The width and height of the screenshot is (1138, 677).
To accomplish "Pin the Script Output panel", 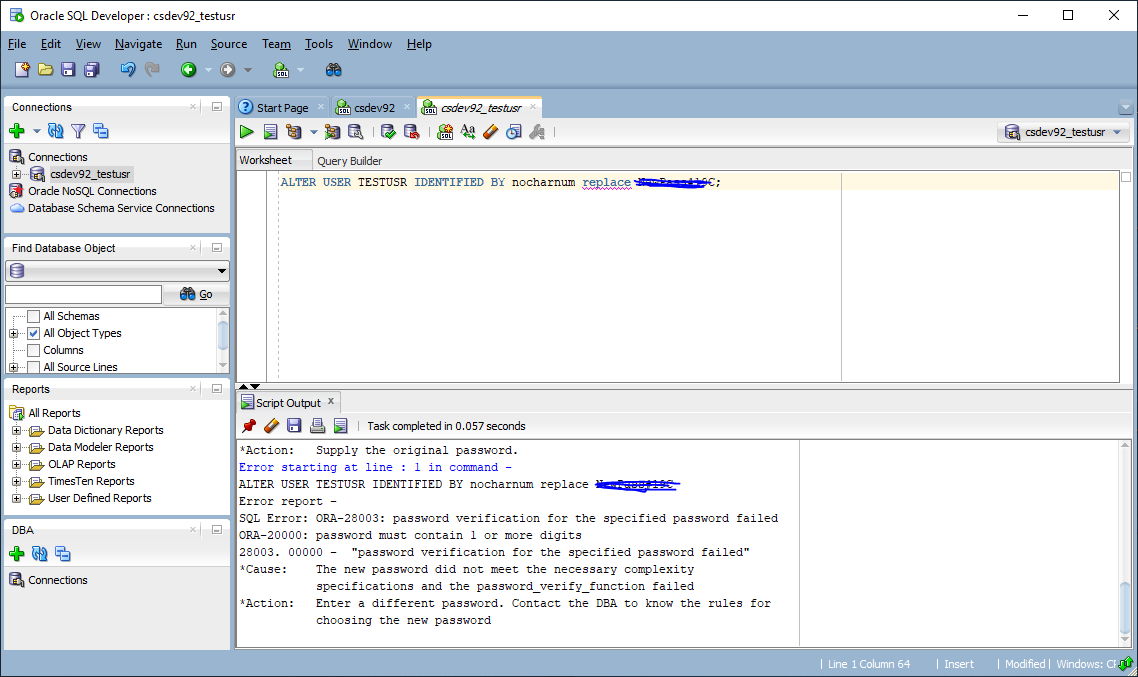I will pos(249,426).
